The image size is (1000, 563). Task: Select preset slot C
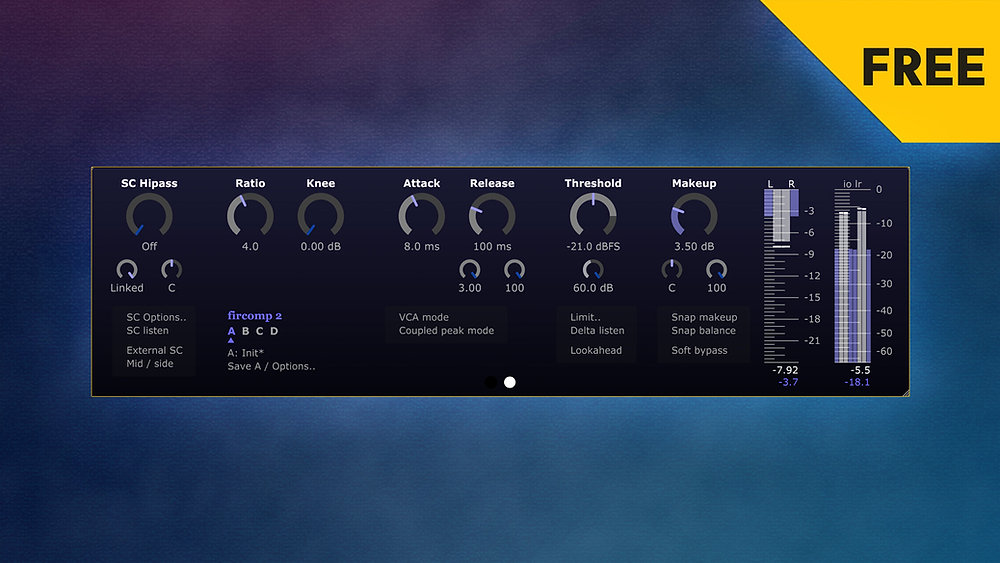(260, 331)
